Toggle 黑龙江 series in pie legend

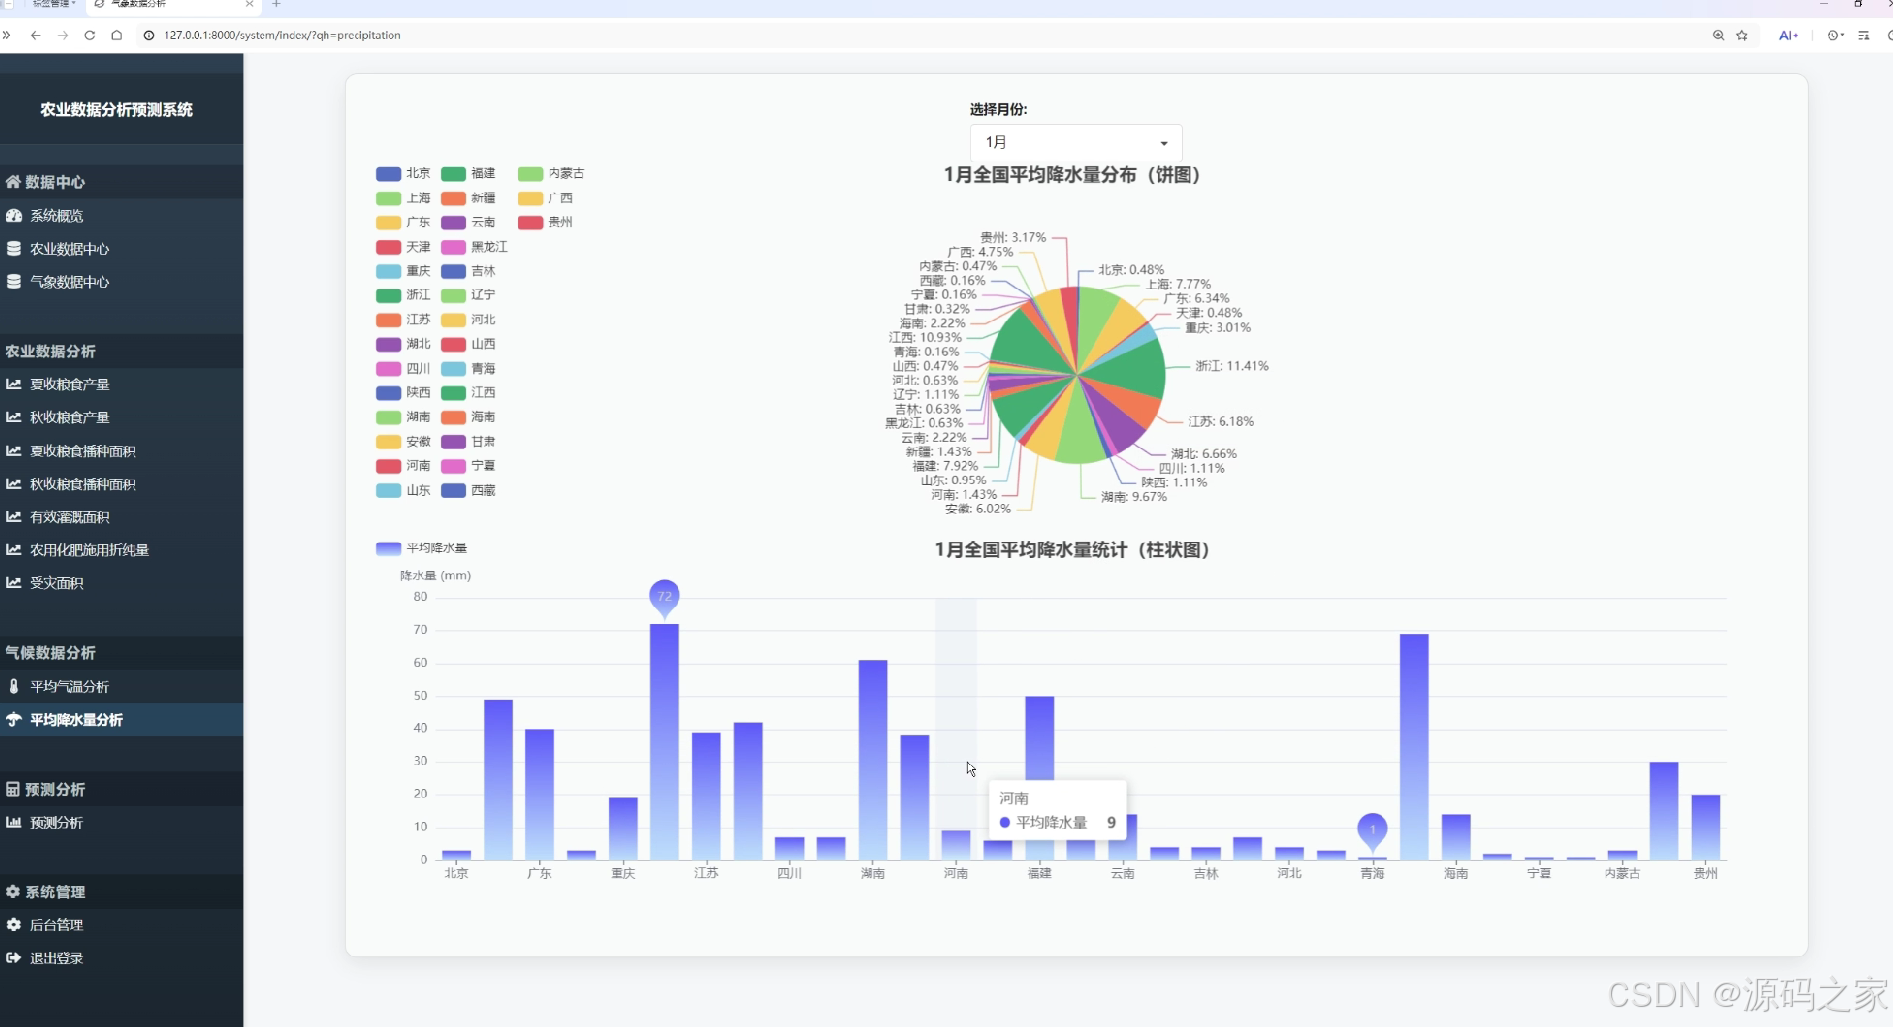[x=474, y=247]
